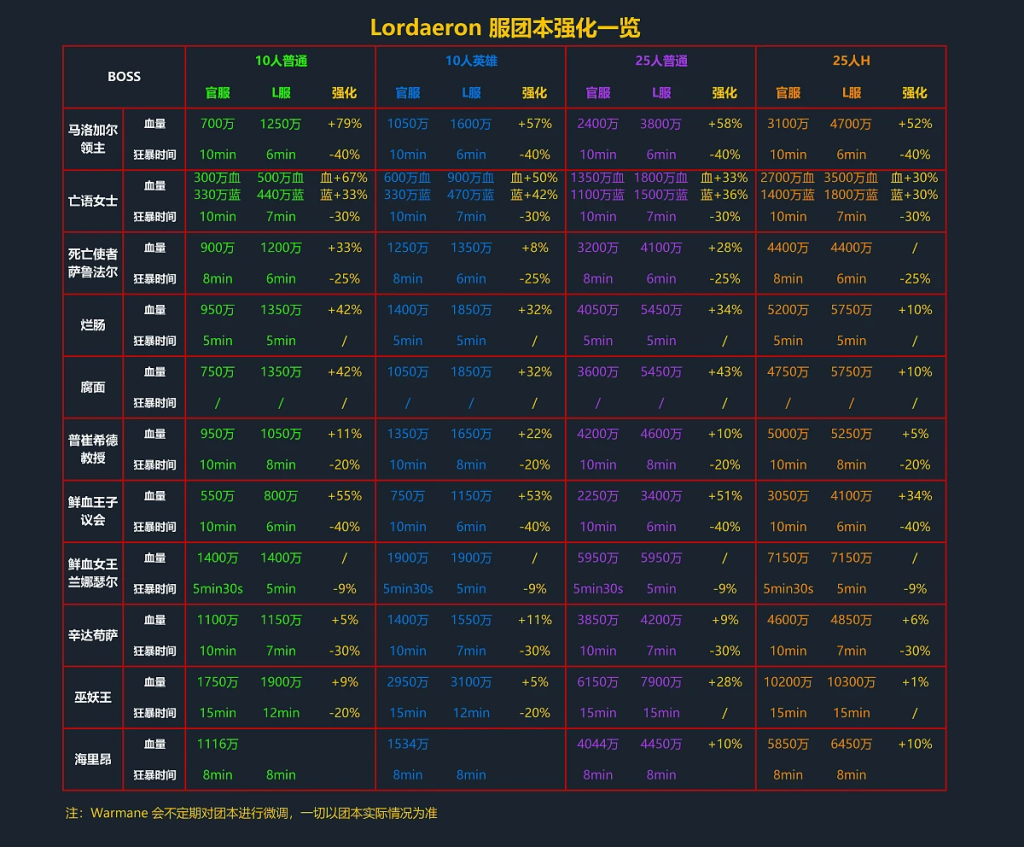Screen dimensions: 1024x847
Task: Click the '700万' health value
Action: (217, 123)
